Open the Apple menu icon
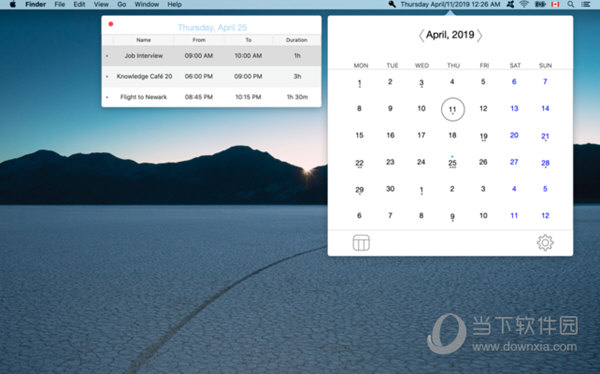This screenshot has height=374, width=600. coord(13,4)
